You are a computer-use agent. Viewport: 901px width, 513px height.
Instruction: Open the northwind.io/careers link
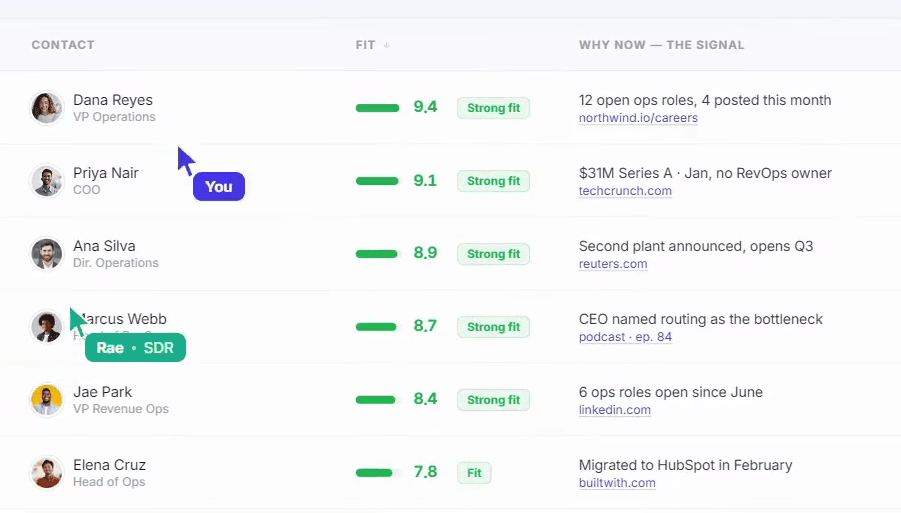[638, 118]
